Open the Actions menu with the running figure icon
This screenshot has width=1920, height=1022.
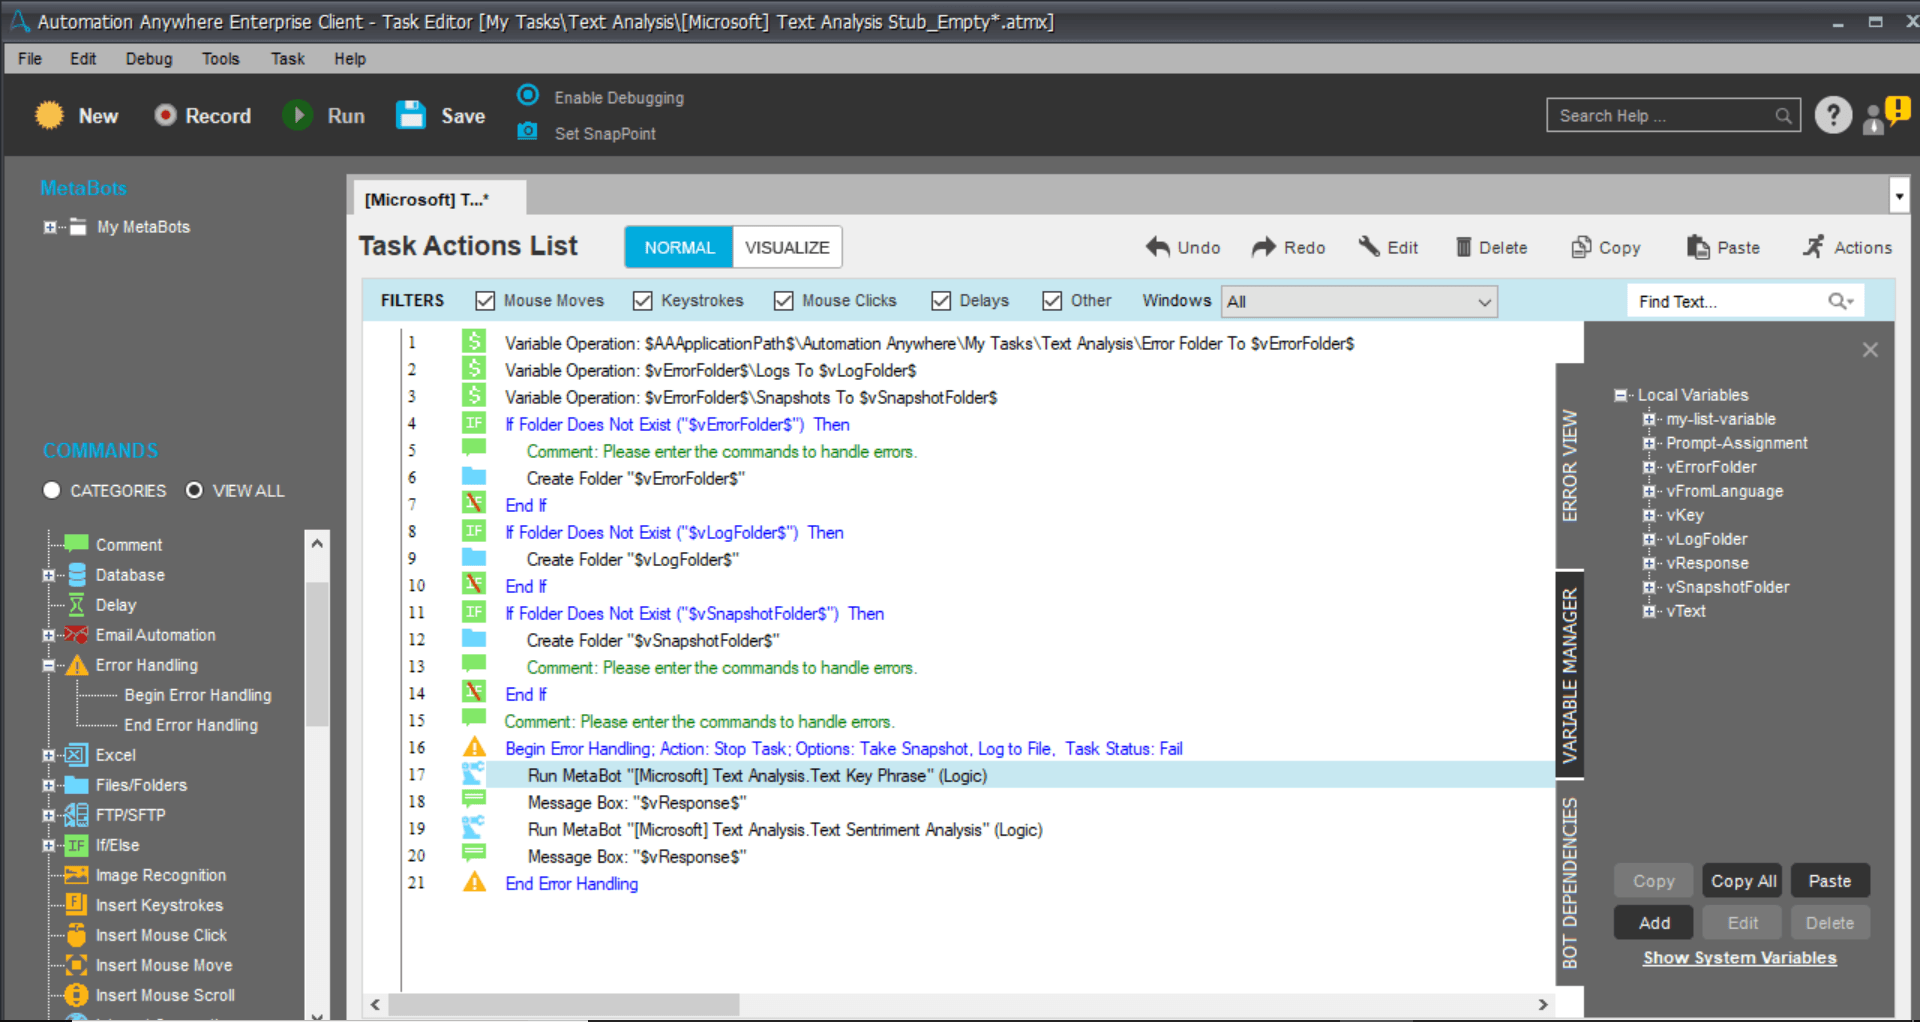pyautogui.click(x=1813, y=247)
